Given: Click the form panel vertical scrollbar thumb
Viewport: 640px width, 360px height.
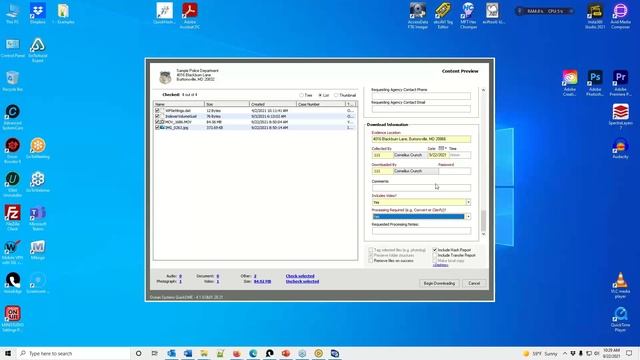Looking at the screenshot, I should [484, 220].
